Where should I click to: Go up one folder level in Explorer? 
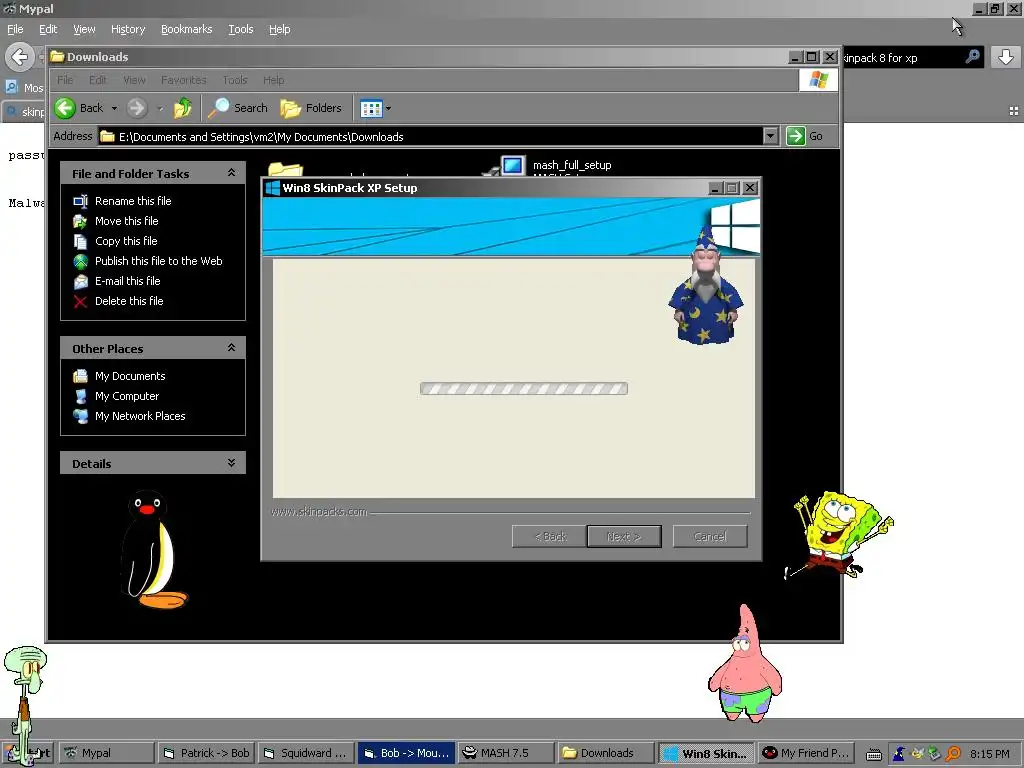[183, 108]
